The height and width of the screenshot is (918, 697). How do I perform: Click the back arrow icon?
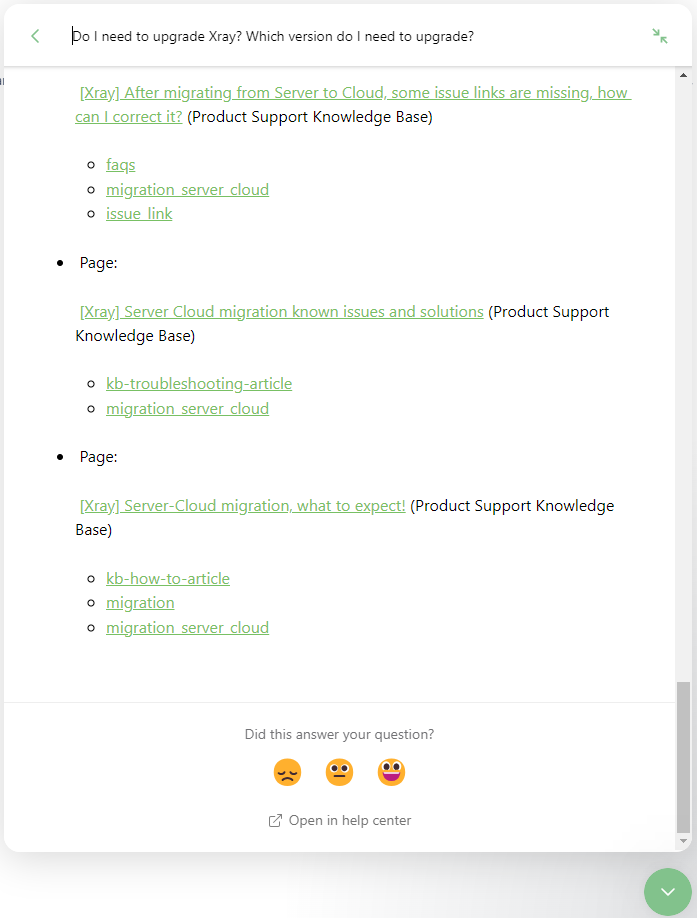(35, 36)
